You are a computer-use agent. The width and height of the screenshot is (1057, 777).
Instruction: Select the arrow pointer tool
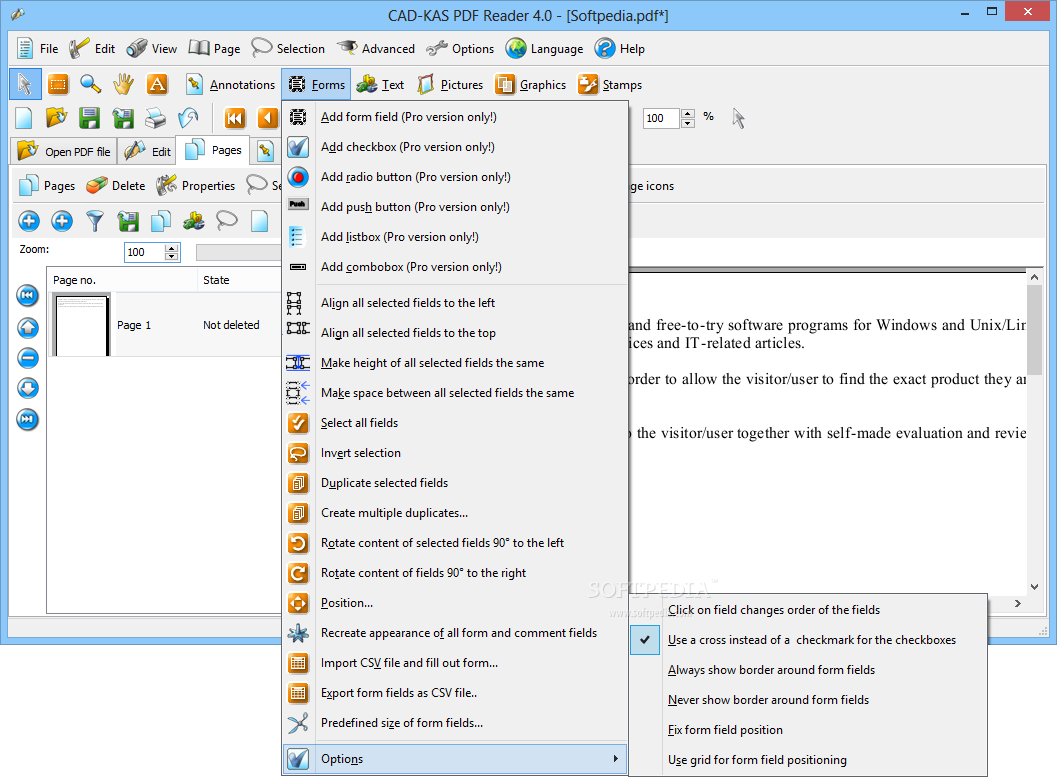tap(25, 84)
